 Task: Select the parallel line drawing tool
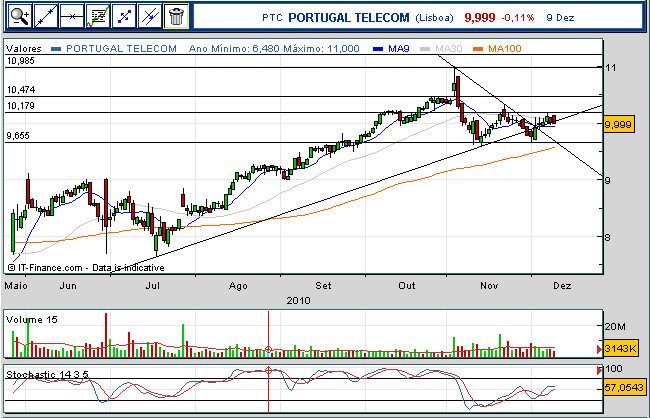tap(150, 16)
